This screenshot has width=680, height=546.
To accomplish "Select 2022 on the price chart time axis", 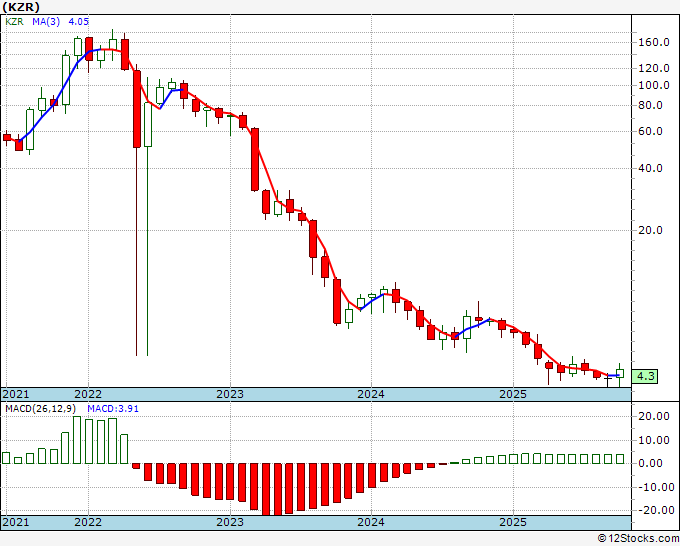I will tap(88, 394).
